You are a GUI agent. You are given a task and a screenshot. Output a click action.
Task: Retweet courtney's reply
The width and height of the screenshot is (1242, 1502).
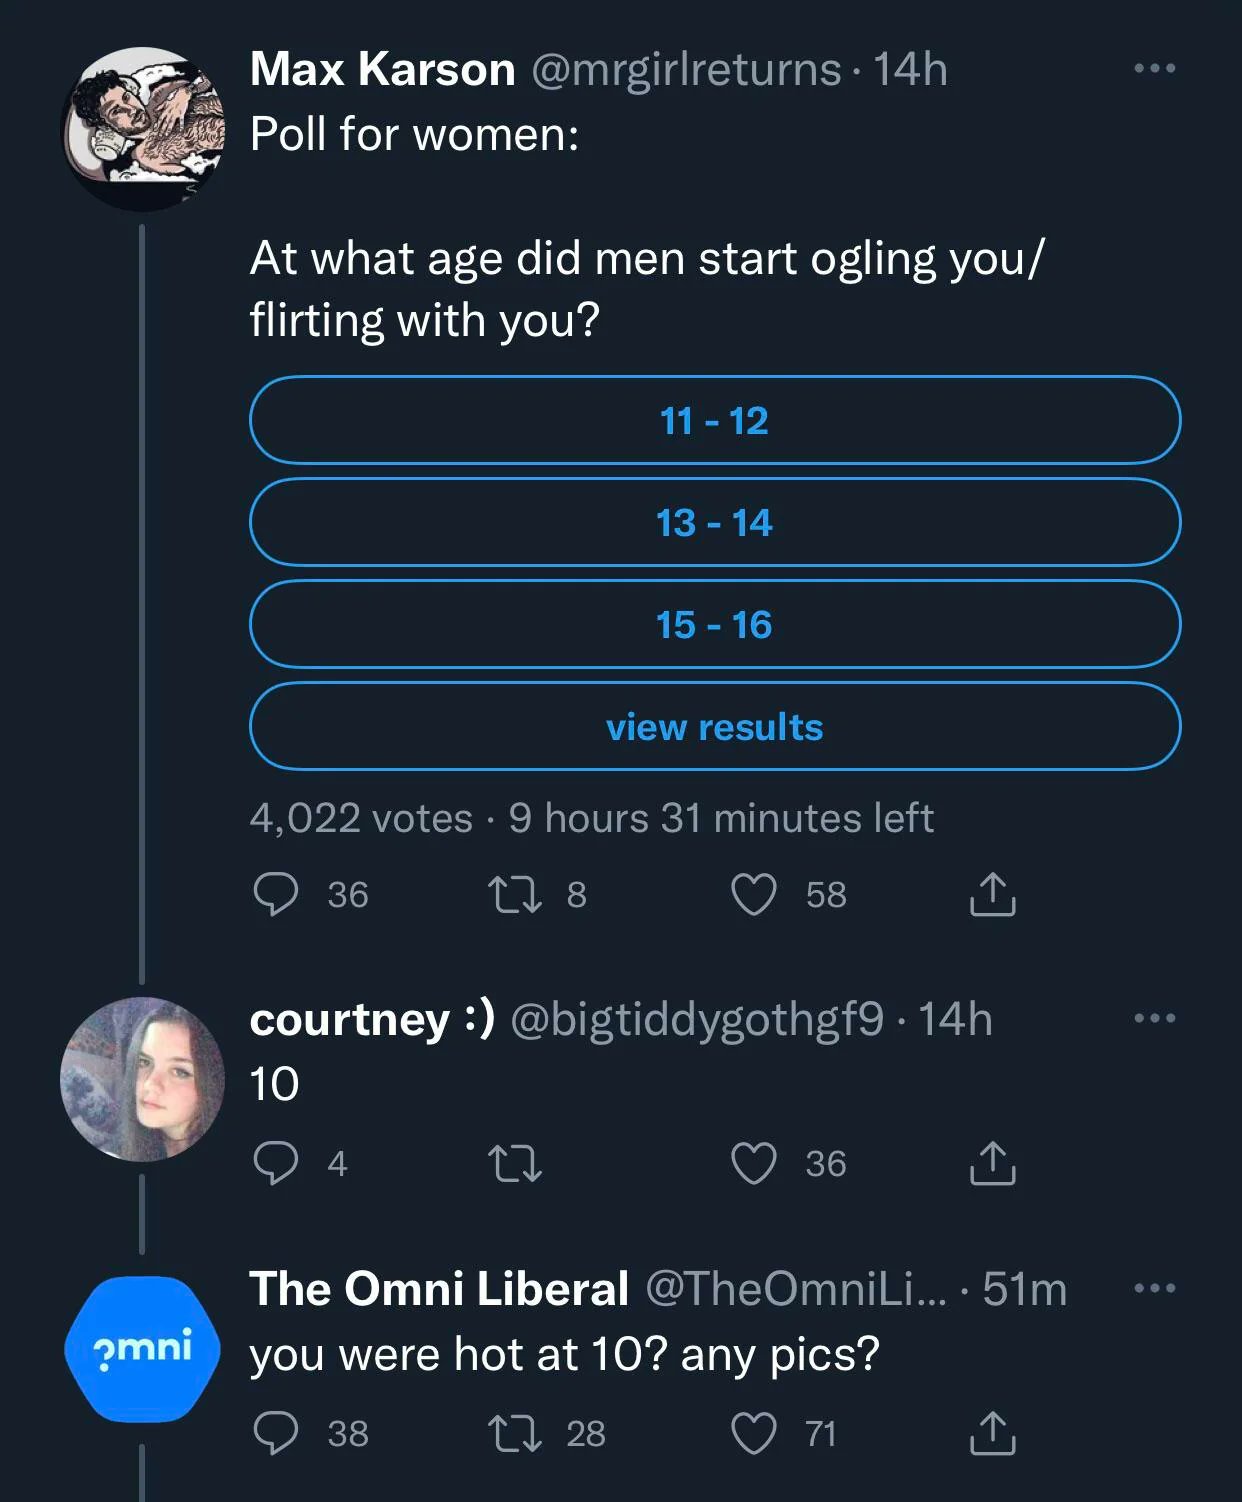click(x=514, y=1163)
